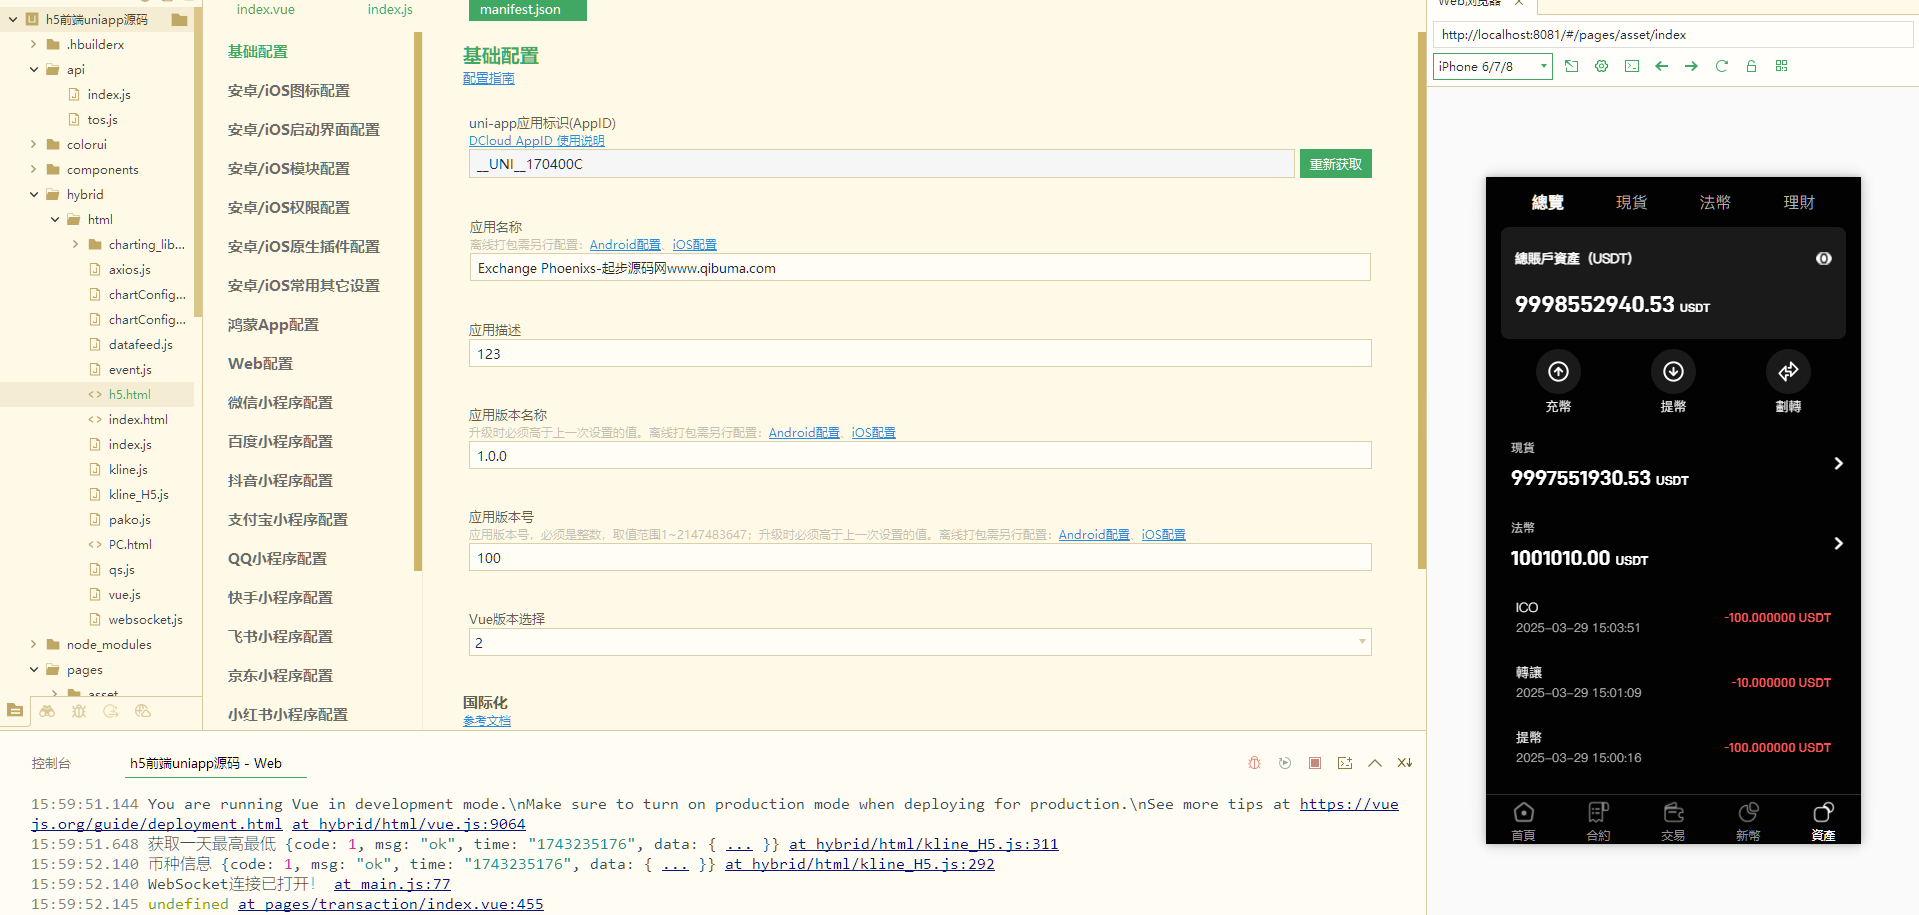Click the console debug bug icon

tap(1255, 763)
